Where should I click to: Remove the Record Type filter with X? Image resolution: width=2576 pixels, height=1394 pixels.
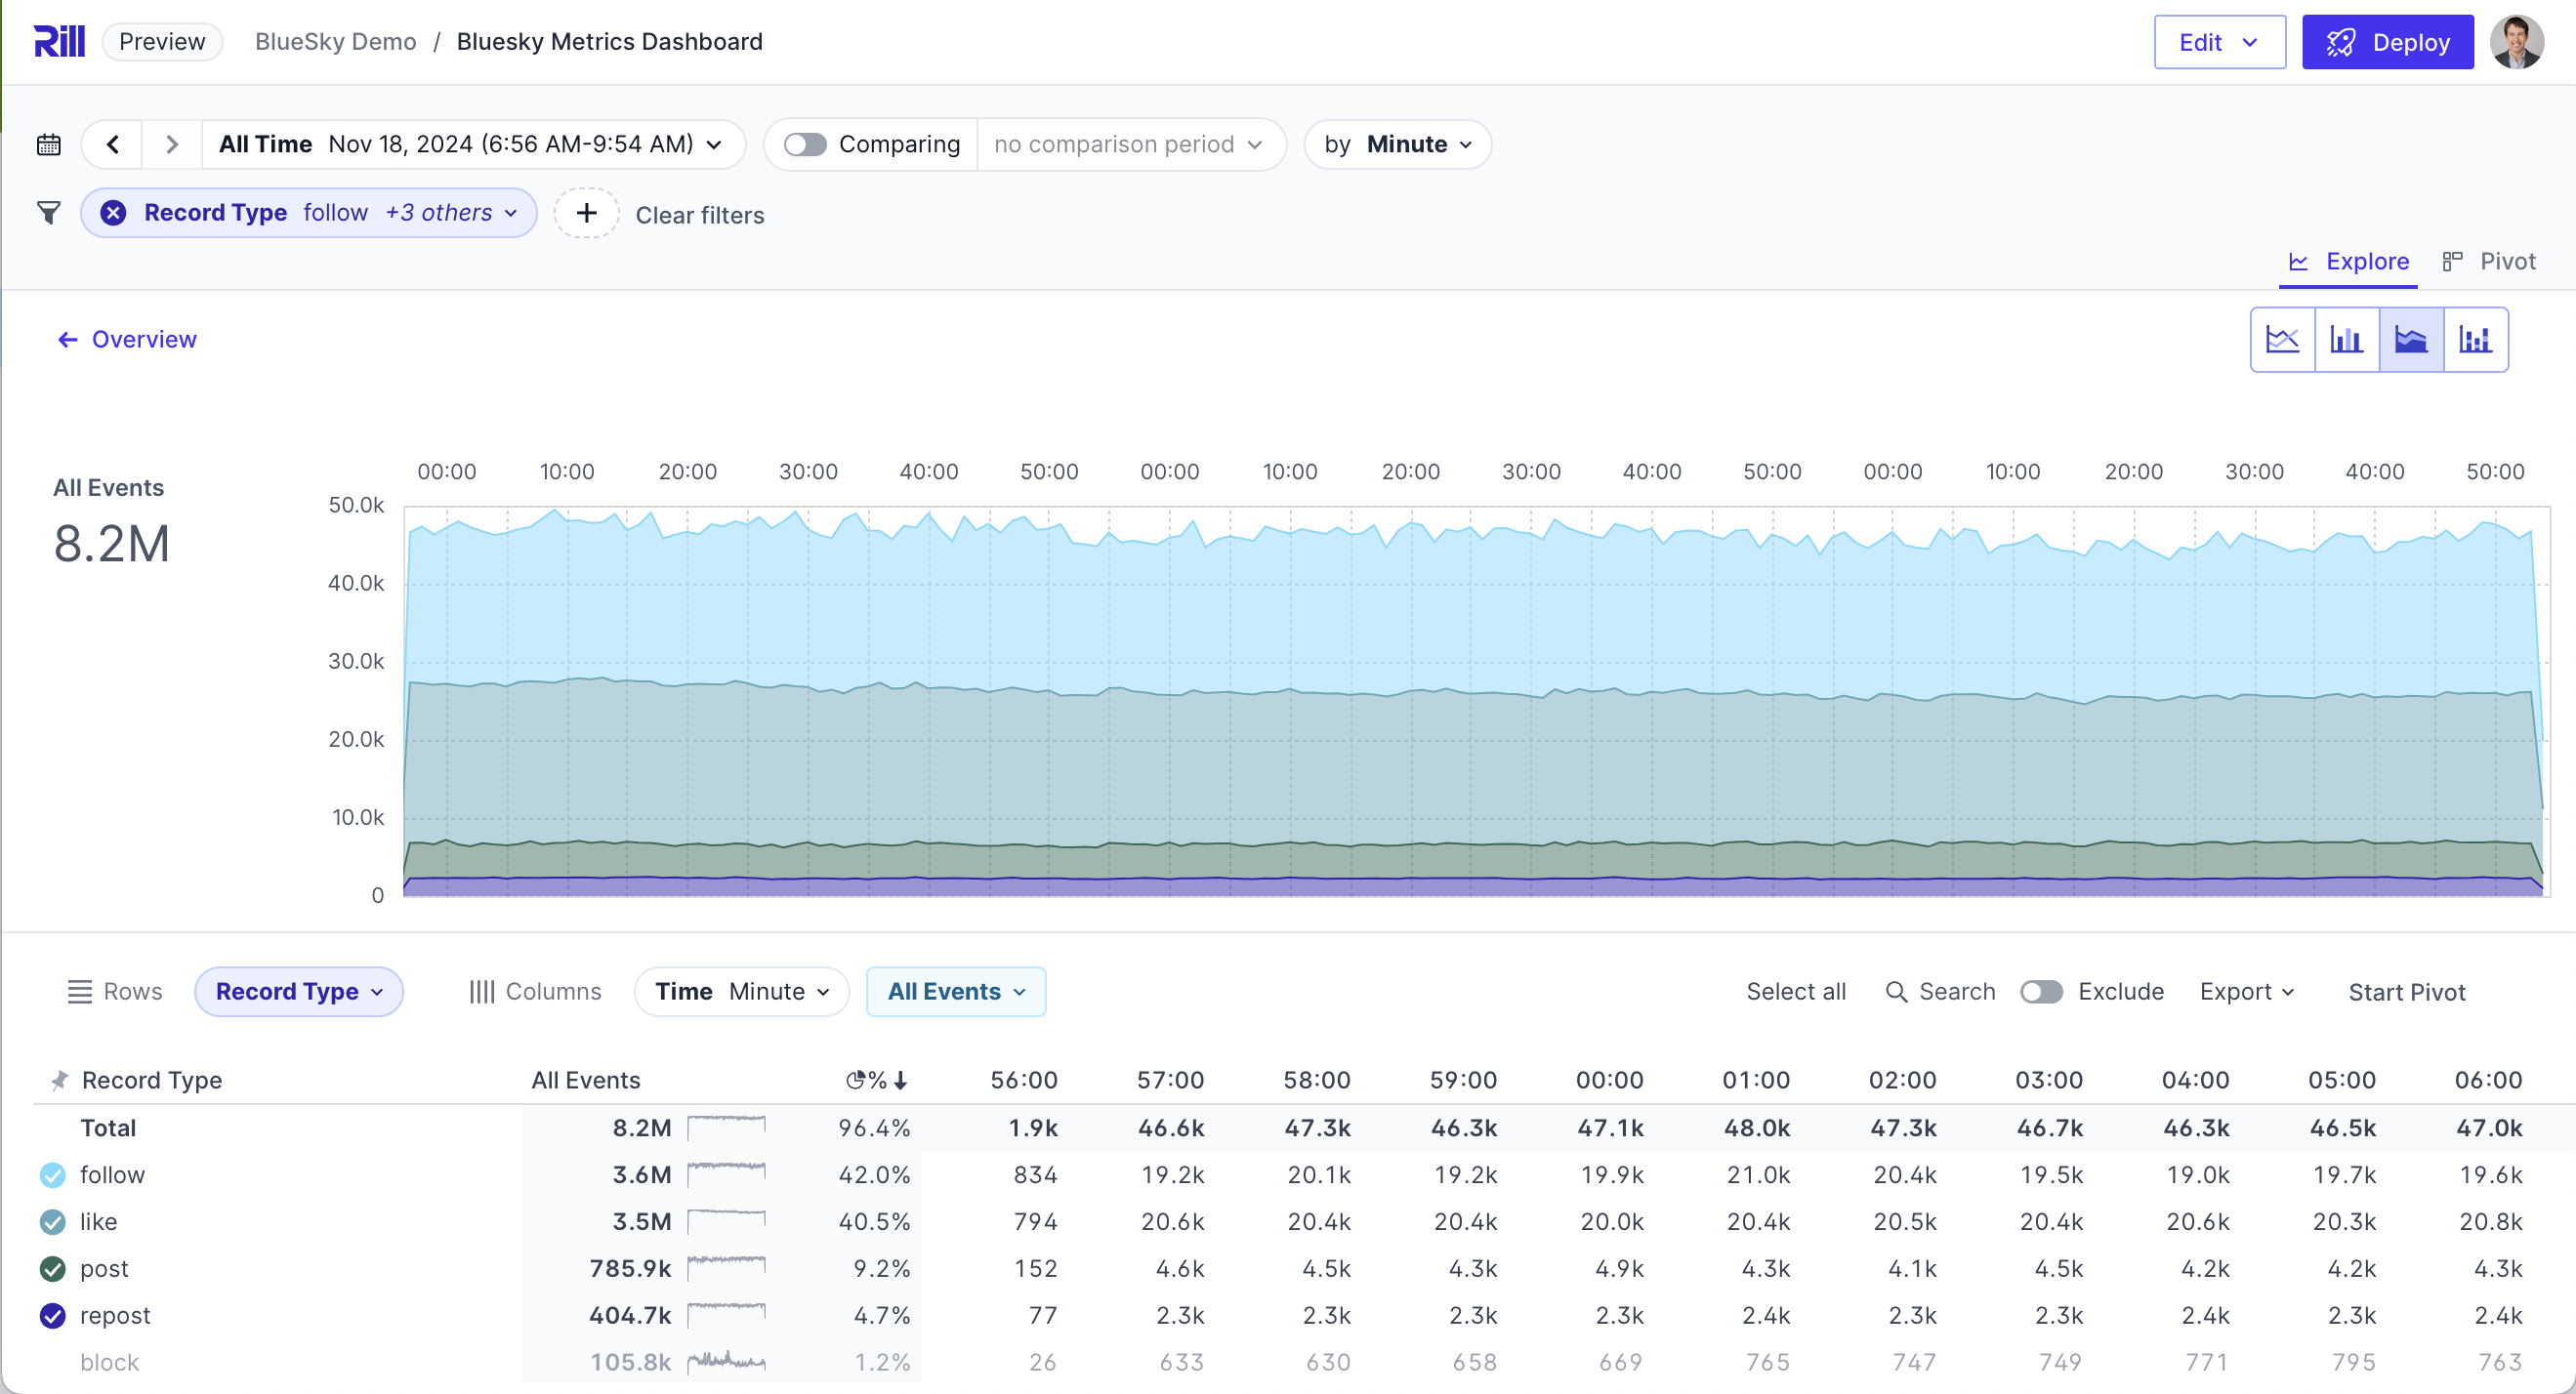tap(114, 213)
